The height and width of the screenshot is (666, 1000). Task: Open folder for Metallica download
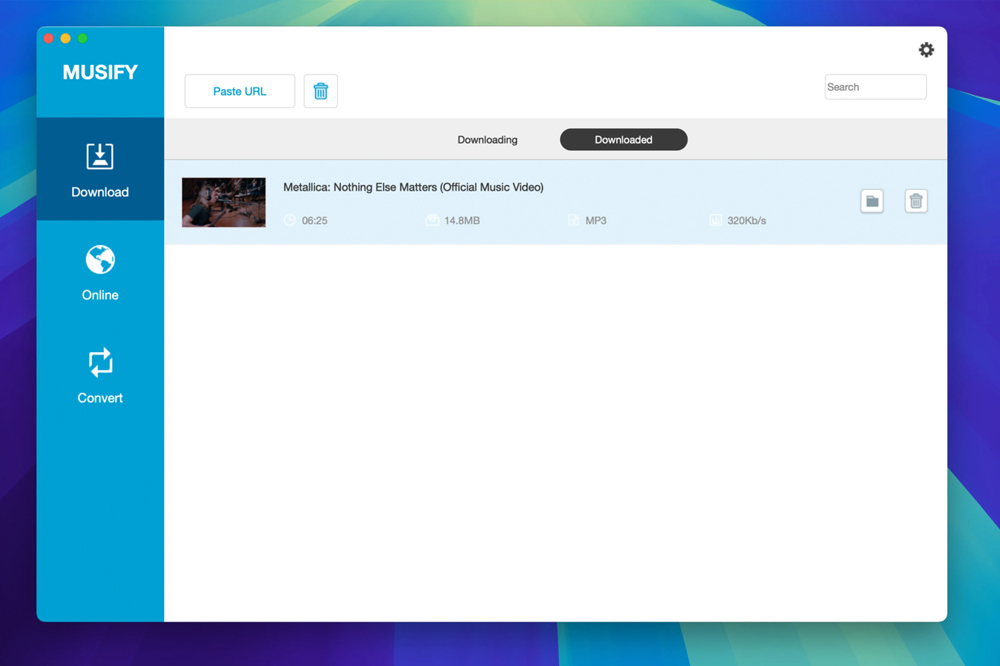click(872, 202)
